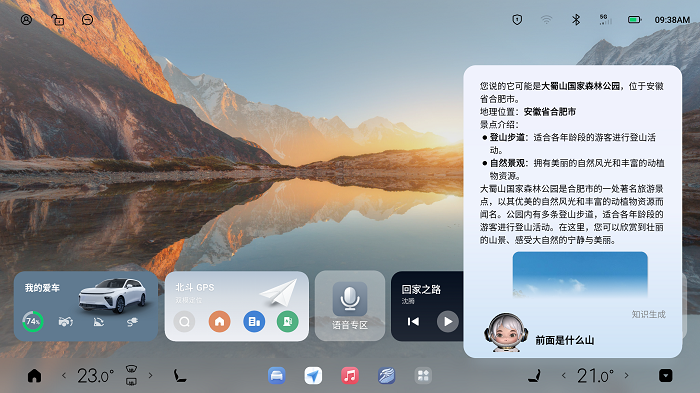Decrease the driver temperature from 23.0°

pyautogui.click(x=64, y=376)
